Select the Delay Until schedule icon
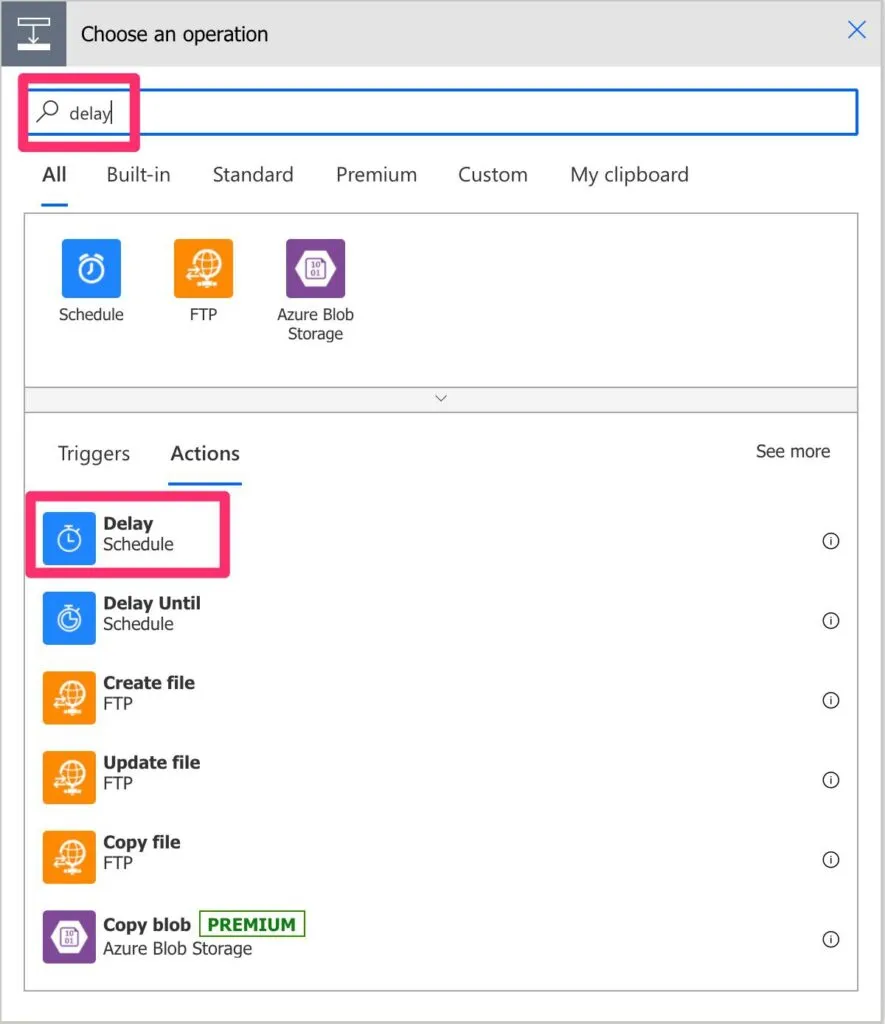Viewport: 885px width, 1024px height. [x=69, y=618]
